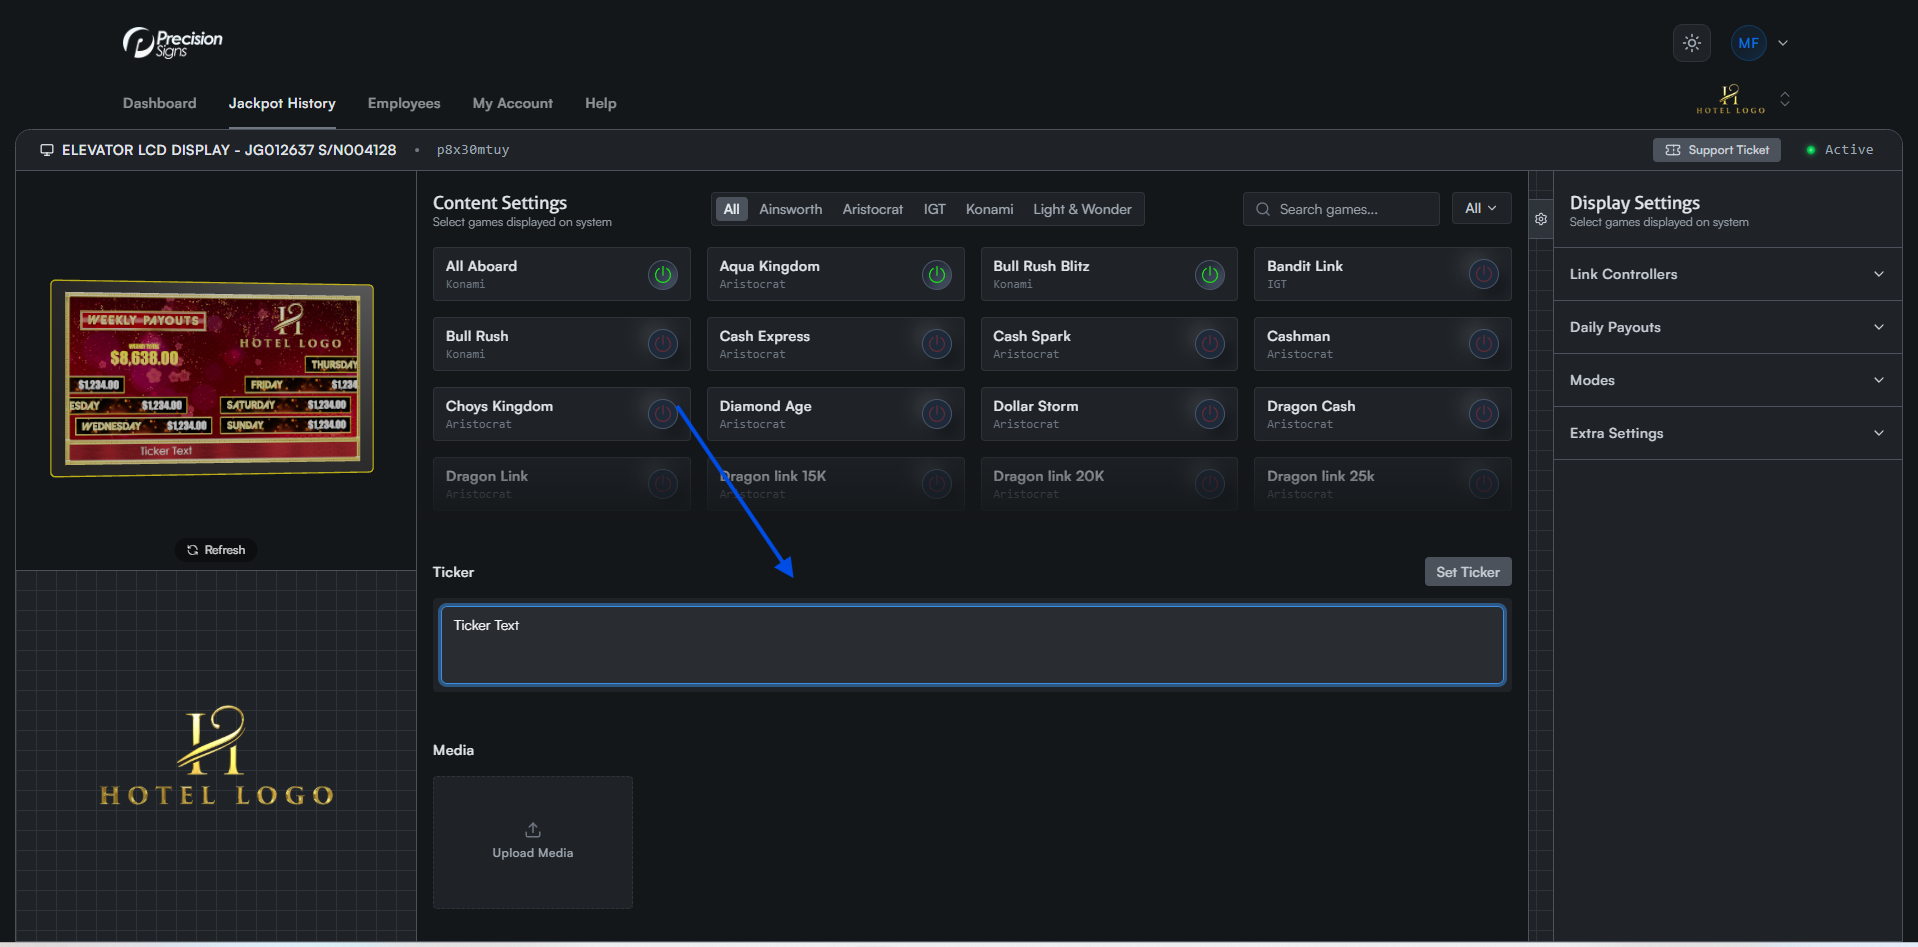Viewport: 1918px width, 947px height.
Task: Enable Cash Express power toggle
Action: pos(936,344)
